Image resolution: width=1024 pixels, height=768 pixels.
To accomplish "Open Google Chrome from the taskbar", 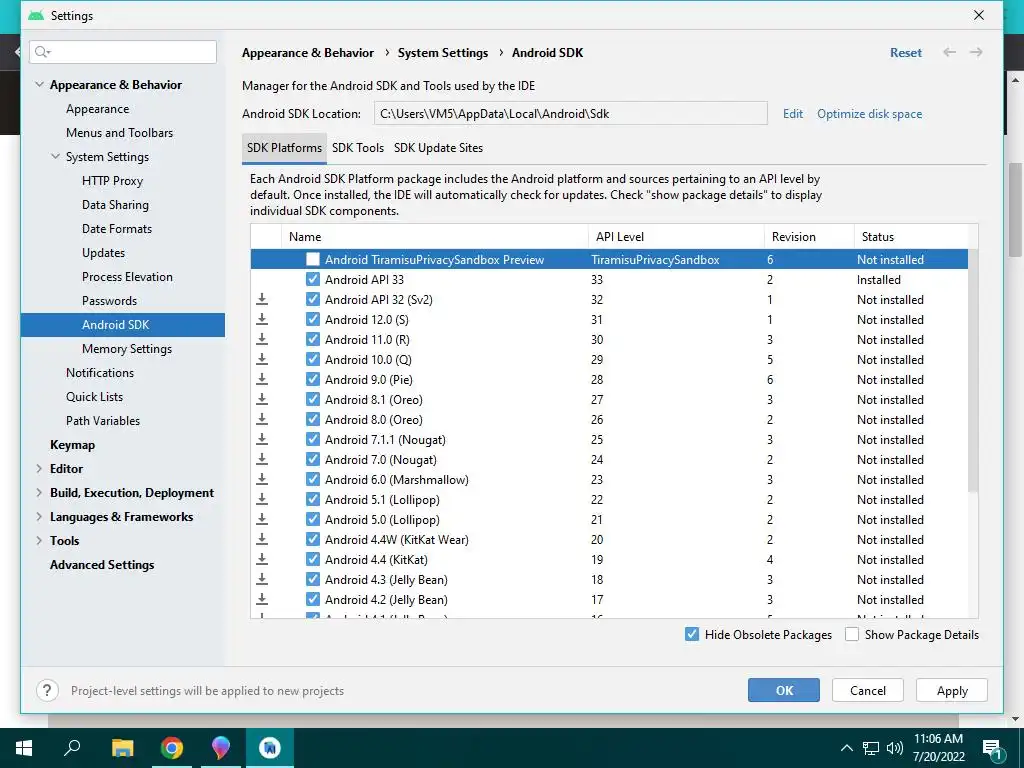I will point(172,748).
